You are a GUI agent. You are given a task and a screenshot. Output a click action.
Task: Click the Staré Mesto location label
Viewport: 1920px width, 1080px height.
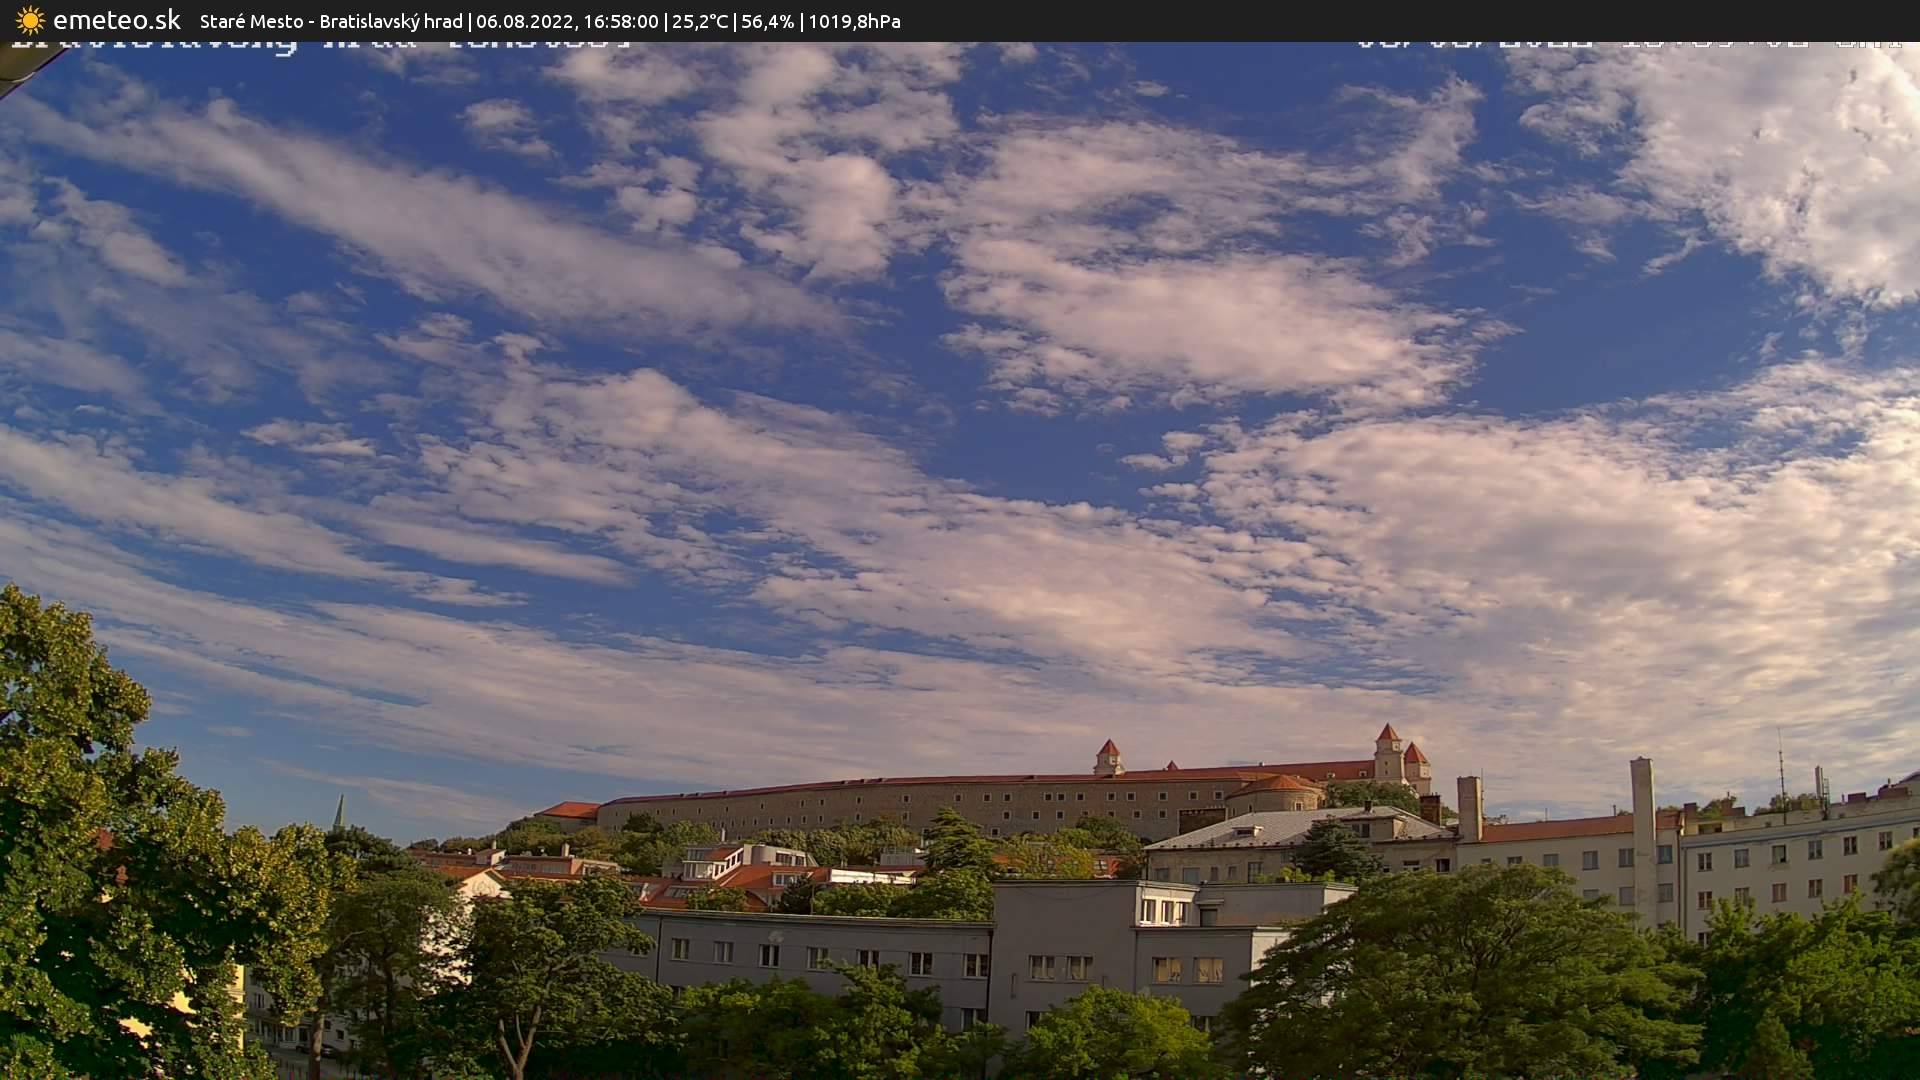254,21
